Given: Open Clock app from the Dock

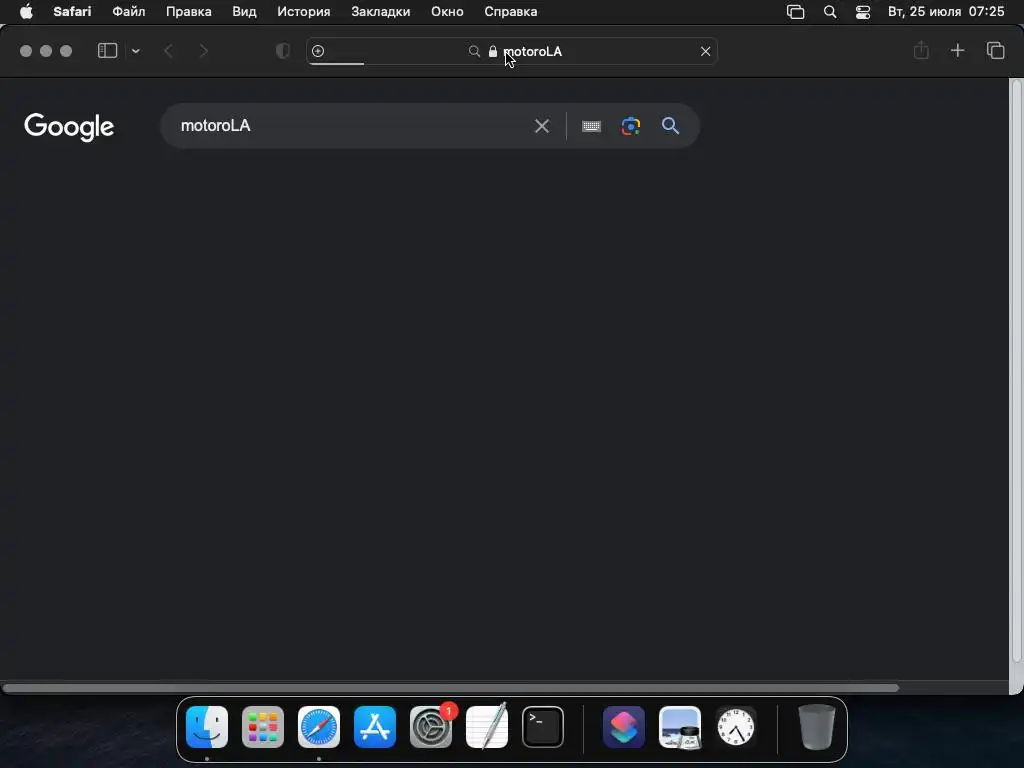Looking at the screenshot, I should 736,727.
